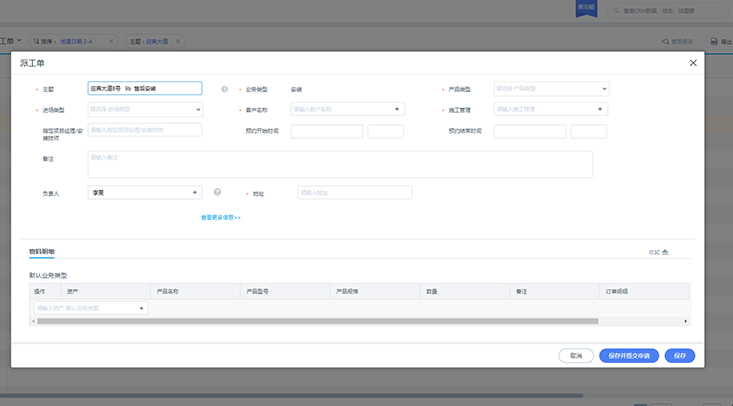Click into the 备注 text area

(x=340, y=164)
